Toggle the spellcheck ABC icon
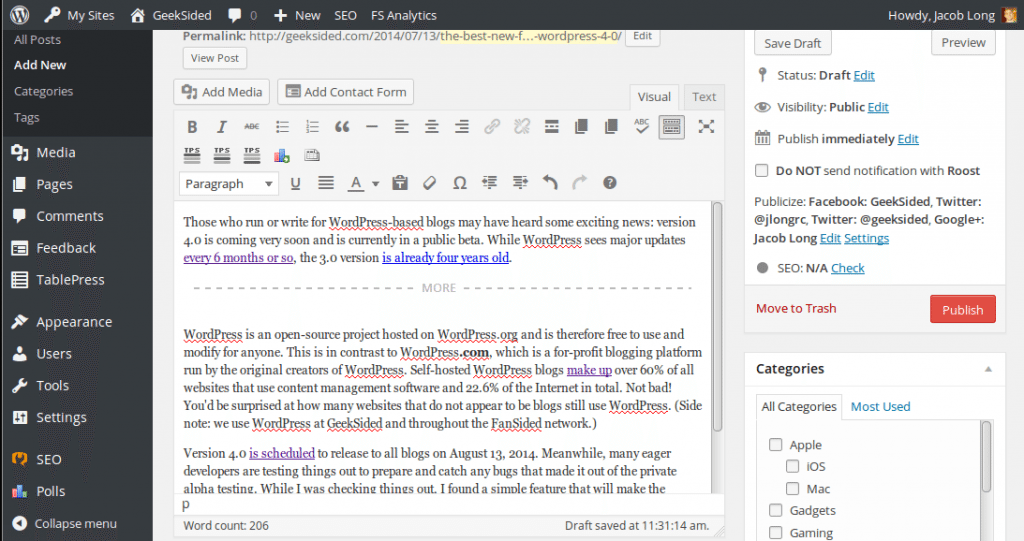This screenshot has width=1024, height=541. click(x=641, y=126)
